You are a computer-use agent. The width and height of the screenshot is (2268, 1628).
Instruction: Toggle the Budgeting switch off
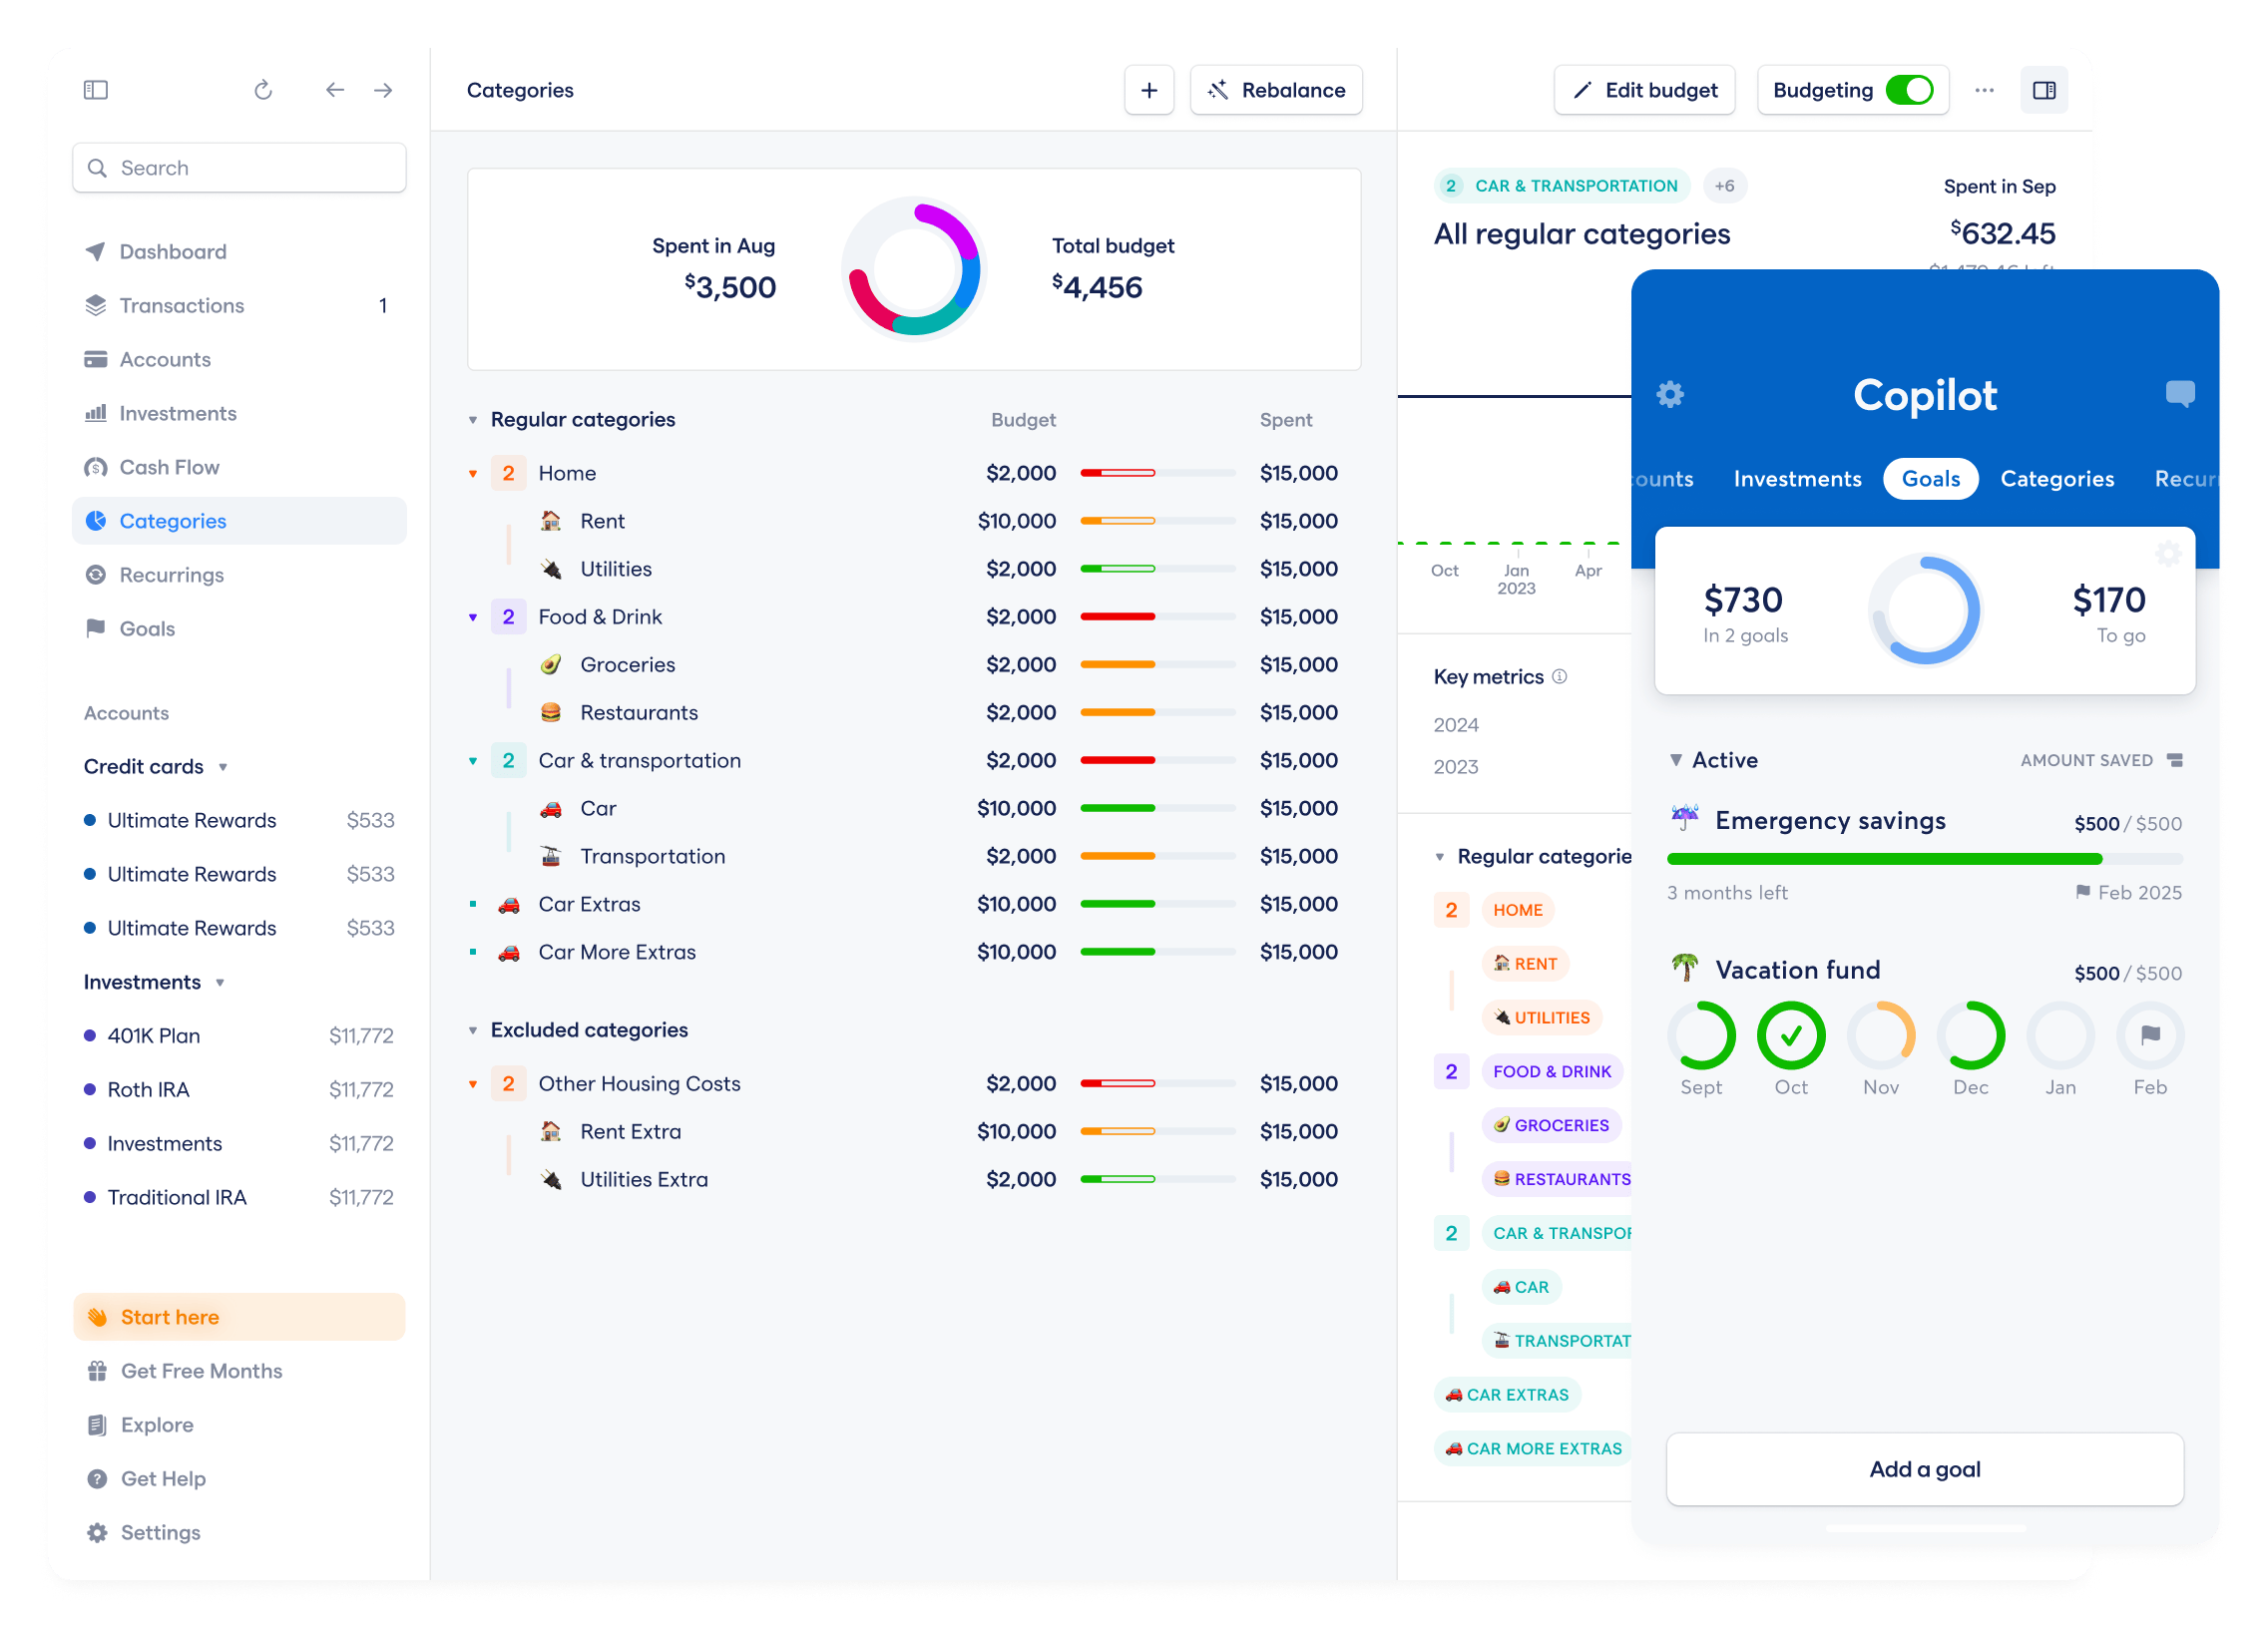coord(1909,90)
